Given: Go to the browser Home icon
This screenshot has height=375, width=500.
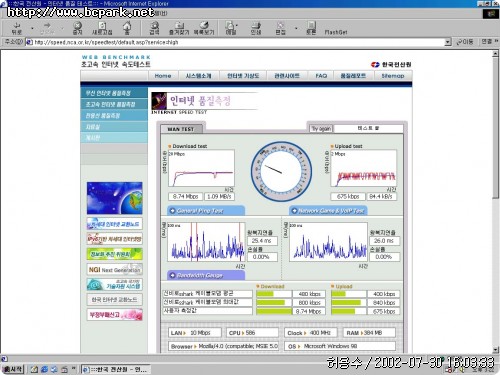Looking at the screenshot, I should point(127,28).
